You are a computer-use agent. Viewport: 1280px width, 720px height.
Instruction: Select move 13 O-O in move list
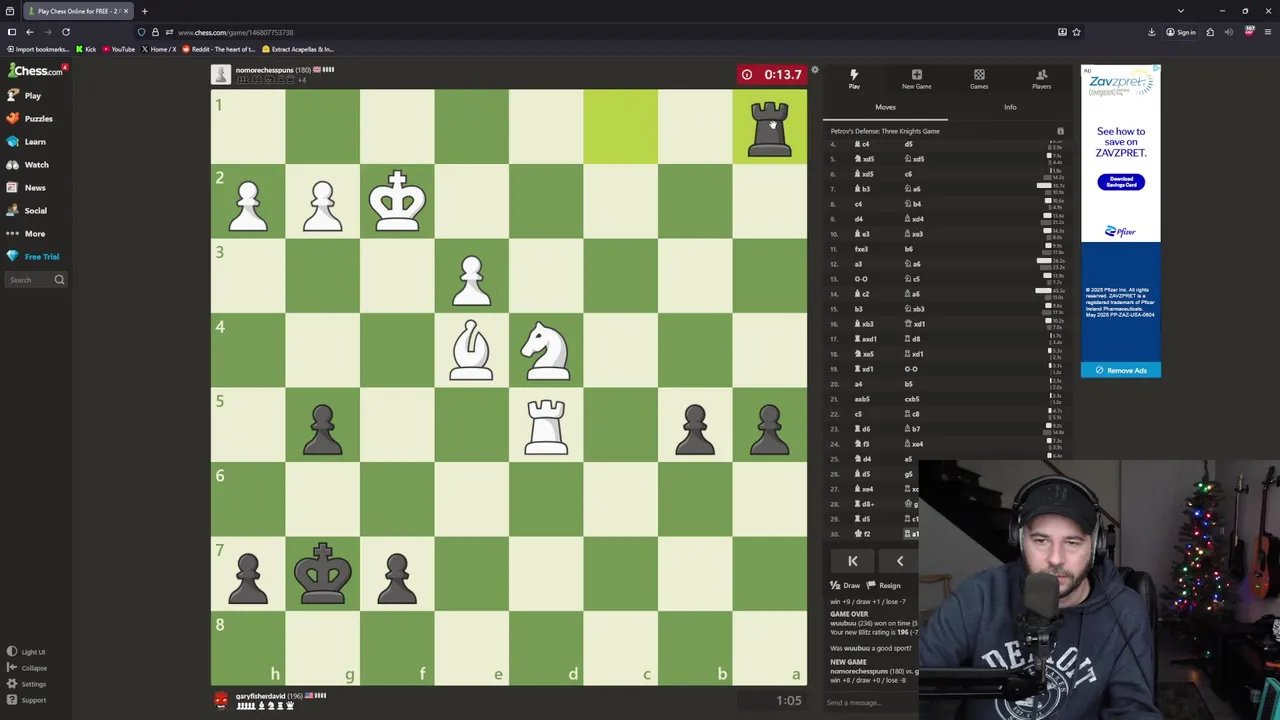tap(861, 279)
